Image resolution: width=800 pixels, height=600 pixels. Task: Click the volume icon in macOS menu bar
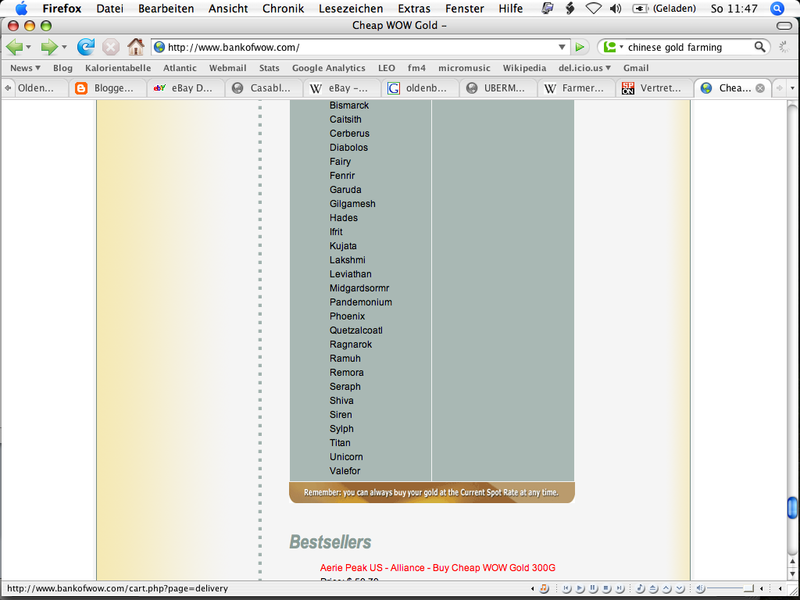click(615, 8)
